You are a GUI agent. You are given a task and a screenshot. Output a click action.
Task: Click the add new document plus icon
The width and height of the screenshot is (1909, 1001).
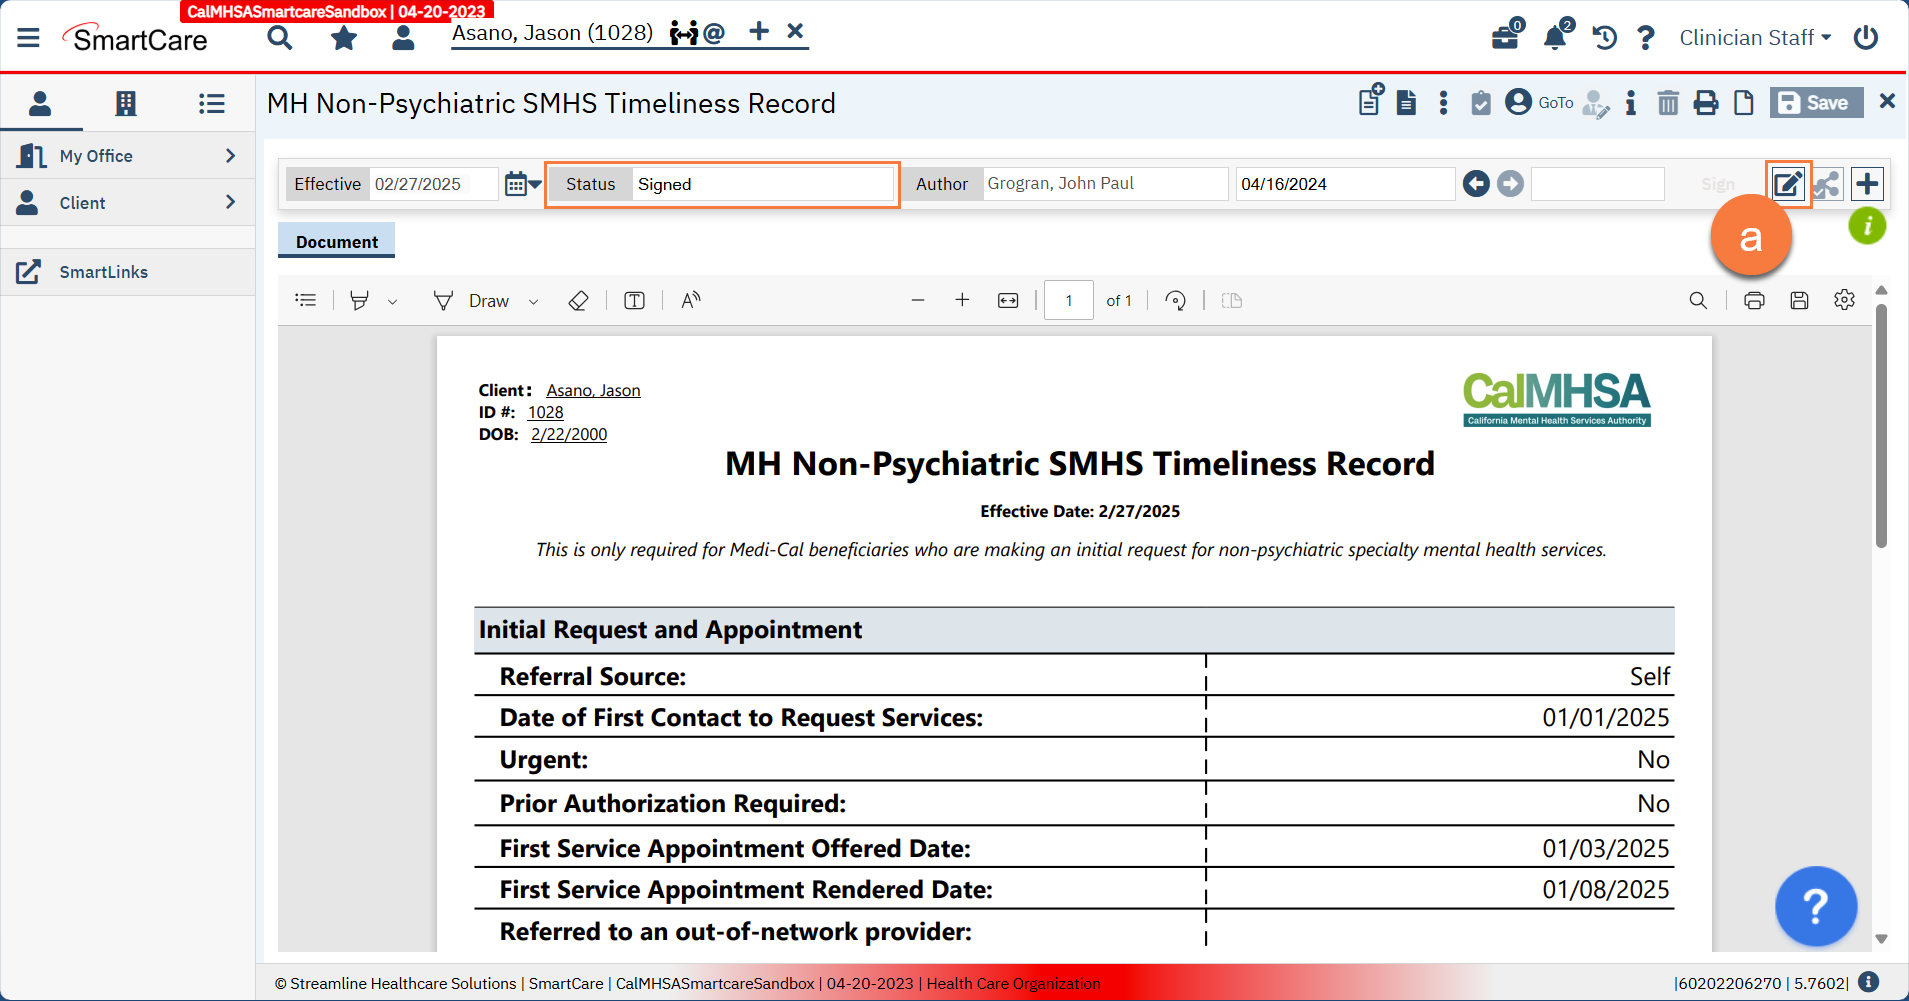(1866, 184)
